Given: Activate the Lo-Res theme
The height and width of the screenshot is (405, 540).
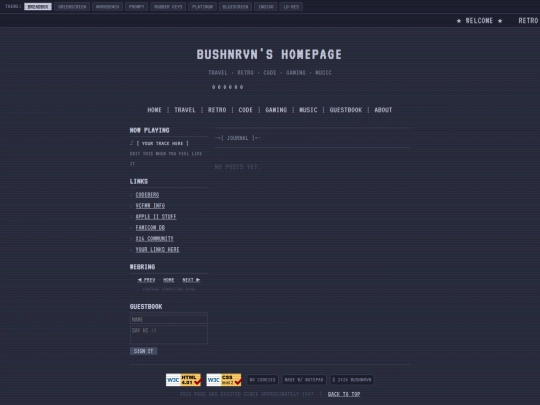Looking at the screenshot, I should tap(291, 7).
